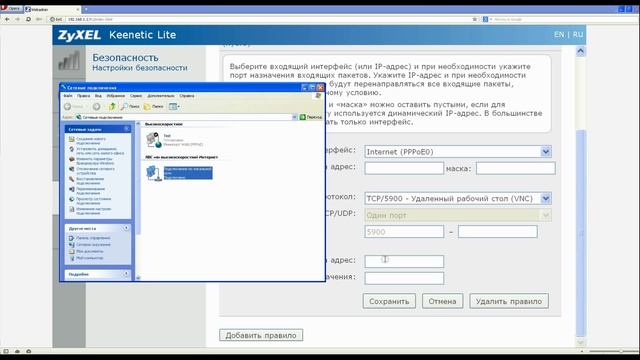This screenshot has width=640, height=360.
Task: Click the redirect IP address input field
Action: [x=404, y=261]
